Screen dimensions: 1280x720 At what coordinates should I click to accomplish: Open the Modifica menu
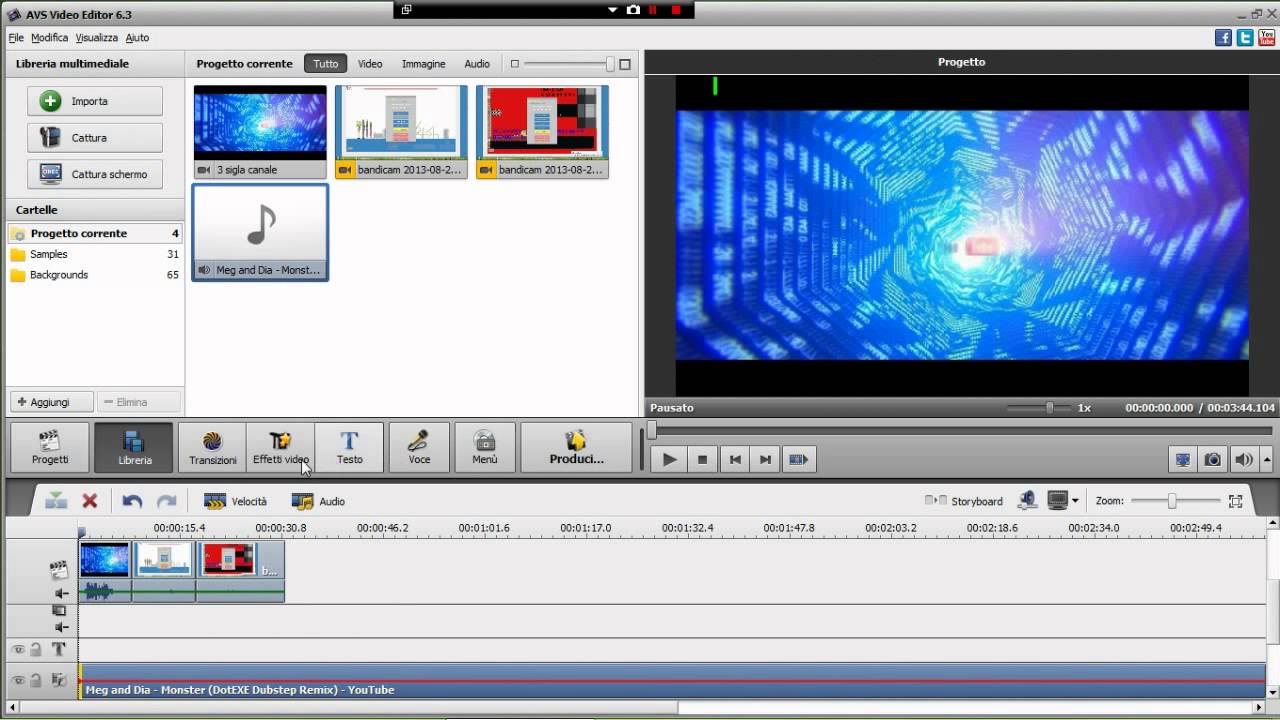(49, 38)
